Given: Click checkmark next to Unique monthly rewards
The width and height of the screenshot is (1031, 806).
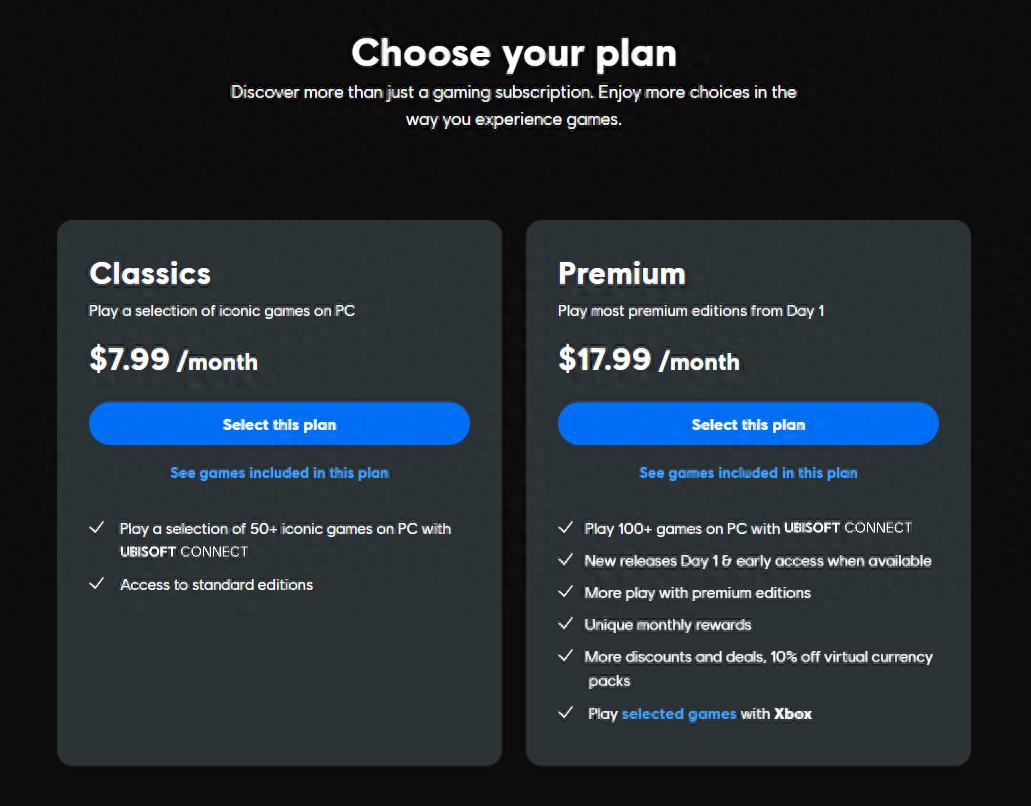Looking at the screenshot, I should pos(565,624).
